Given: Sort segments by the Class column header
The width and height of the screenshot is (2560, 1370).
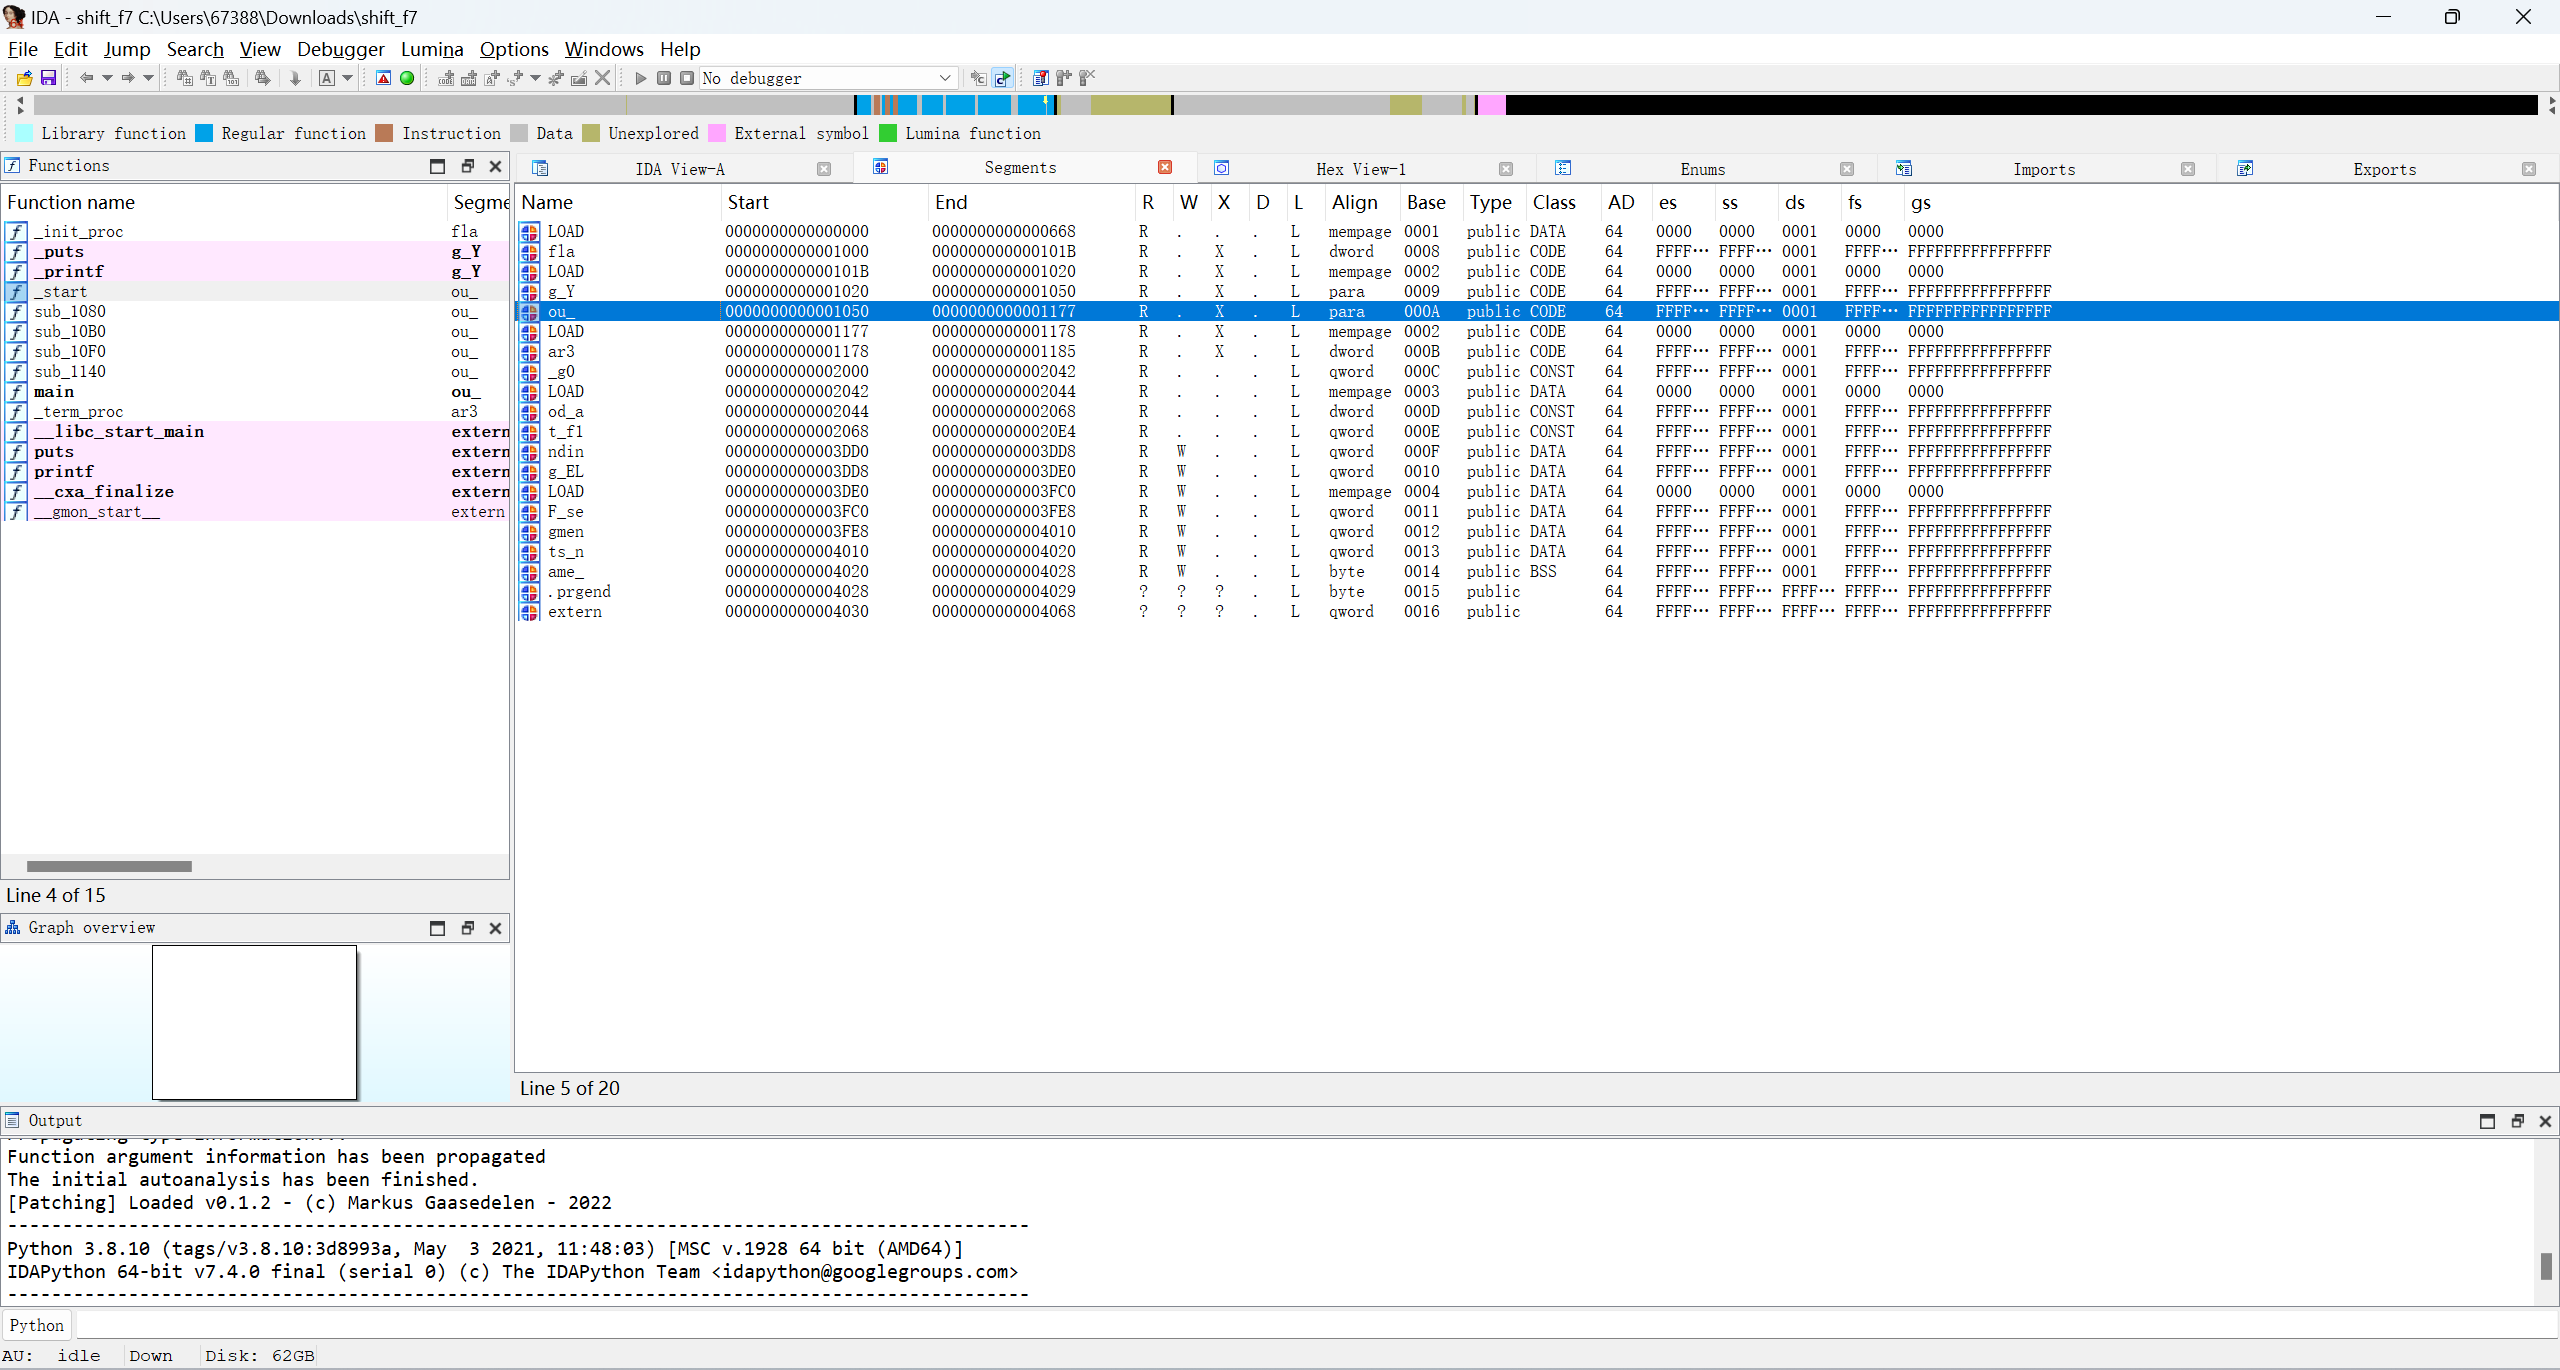Looking at the screenshot, I should (x=1563, y=202).
